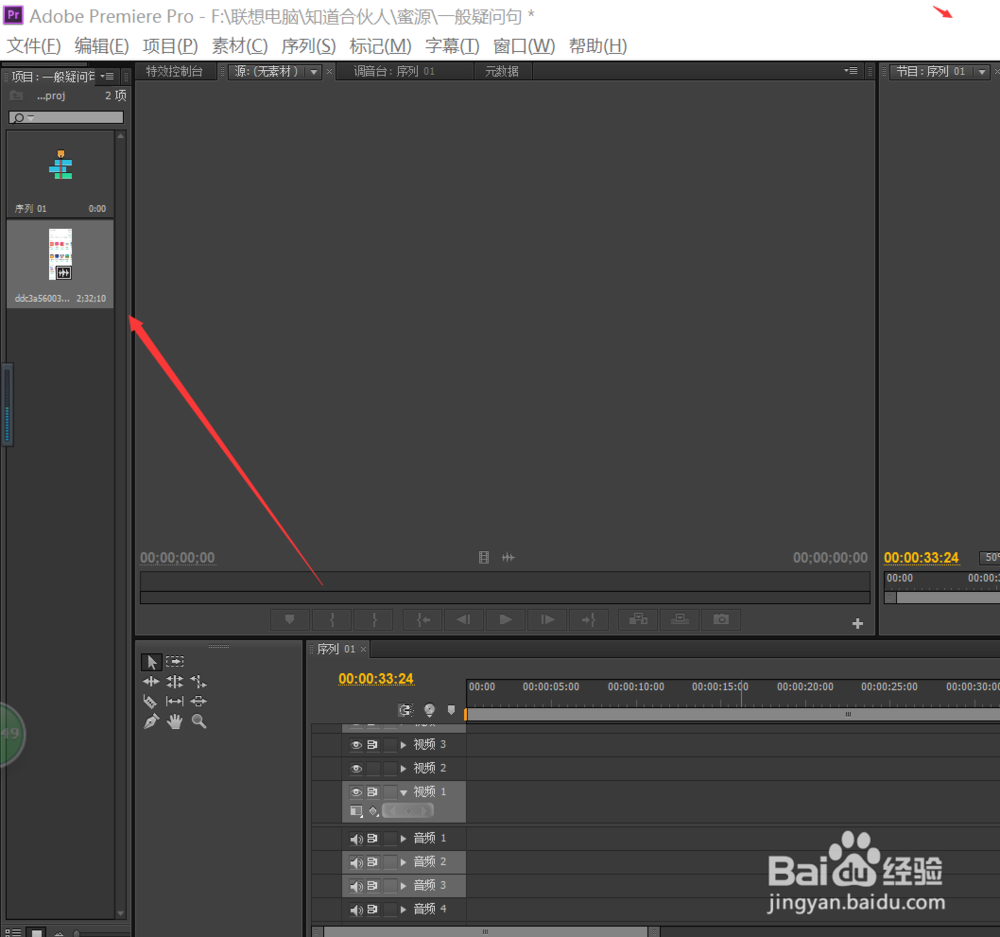
Task: Open the source monitor button editor plus
Action: [858, 623]
